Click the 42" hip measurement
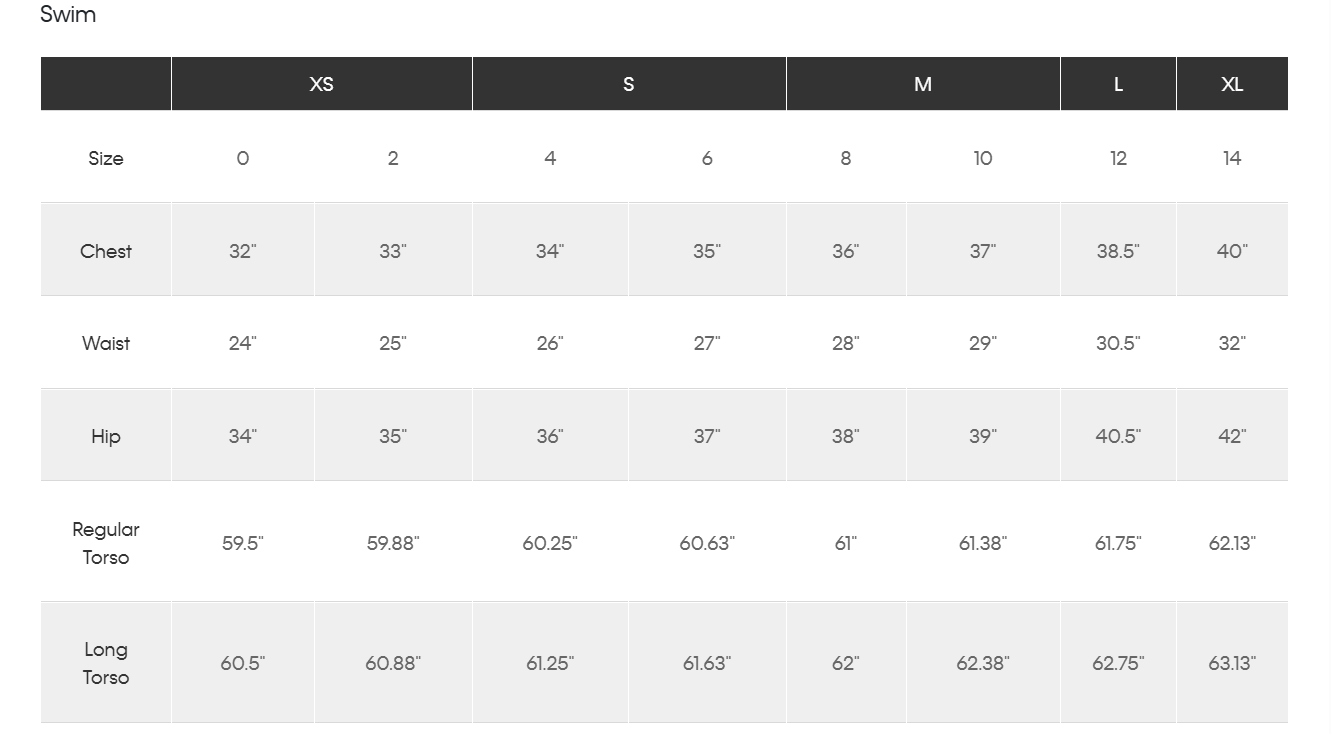This screenshot has width=1331, height=734. coord(1232,436)
